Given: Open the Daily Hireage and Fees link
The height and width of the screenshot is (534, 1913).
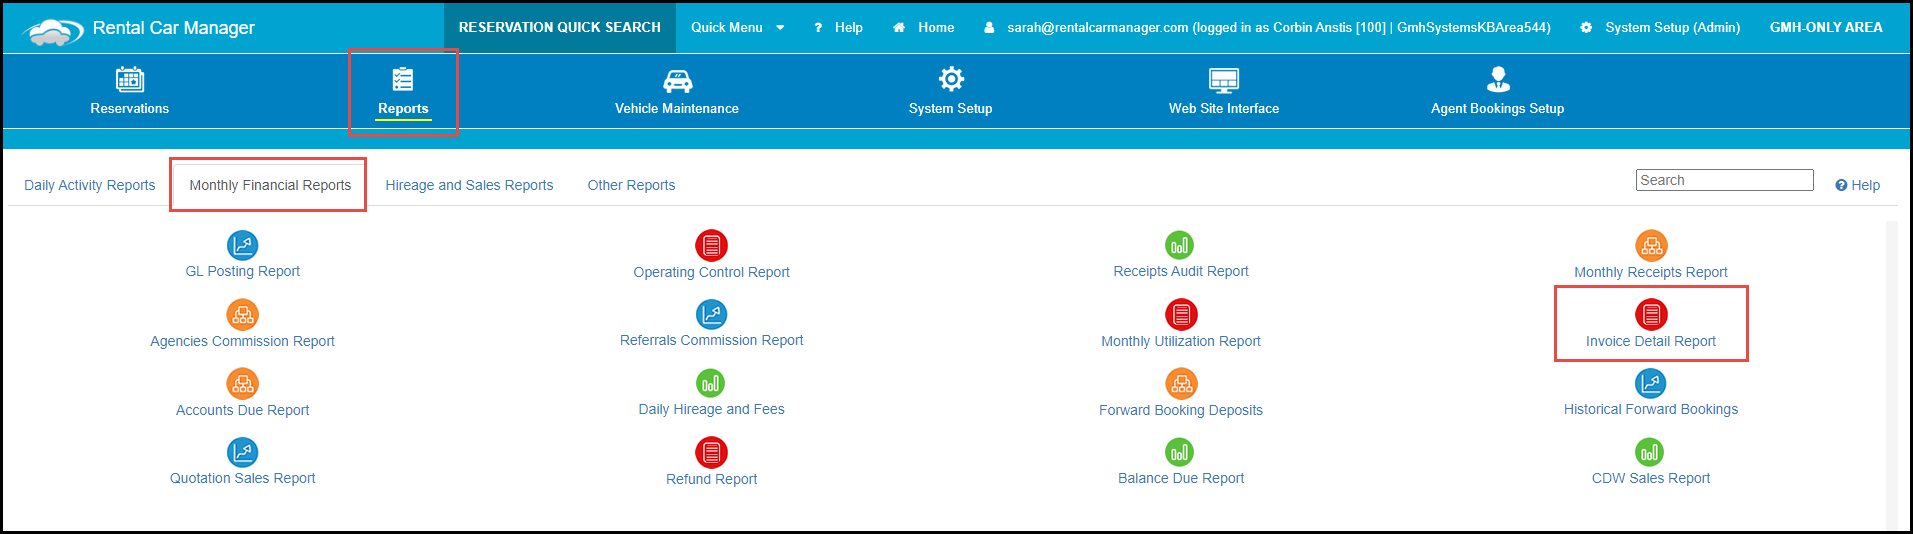Looking at the screenshot, I should pos(711,409).
